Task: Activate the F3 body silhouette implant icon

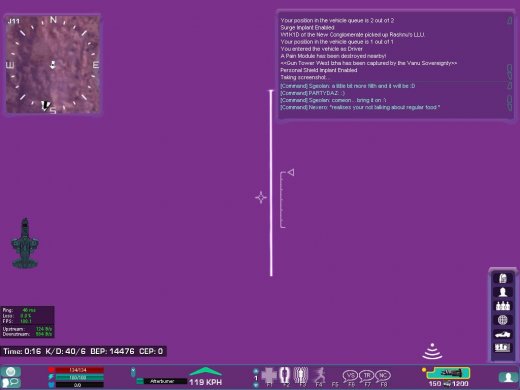Action: pos(301,376)
